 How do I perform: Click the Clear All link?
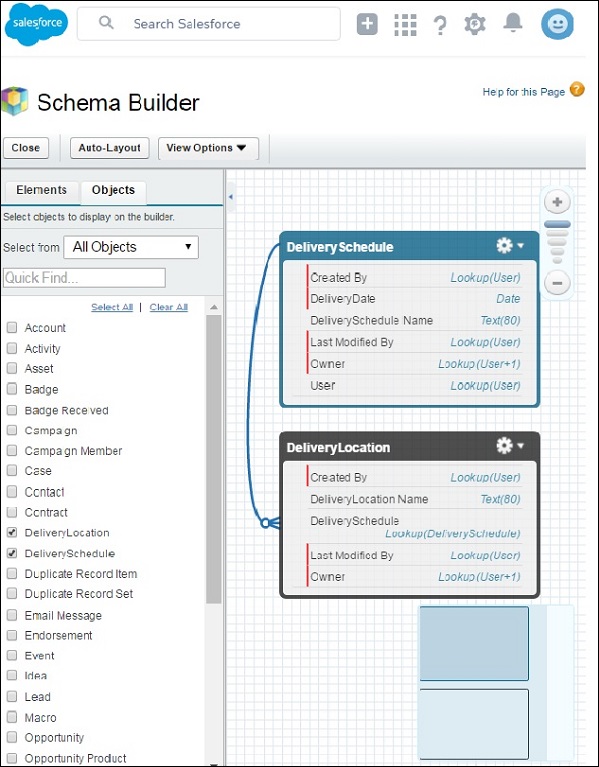[x=169, y=307]
